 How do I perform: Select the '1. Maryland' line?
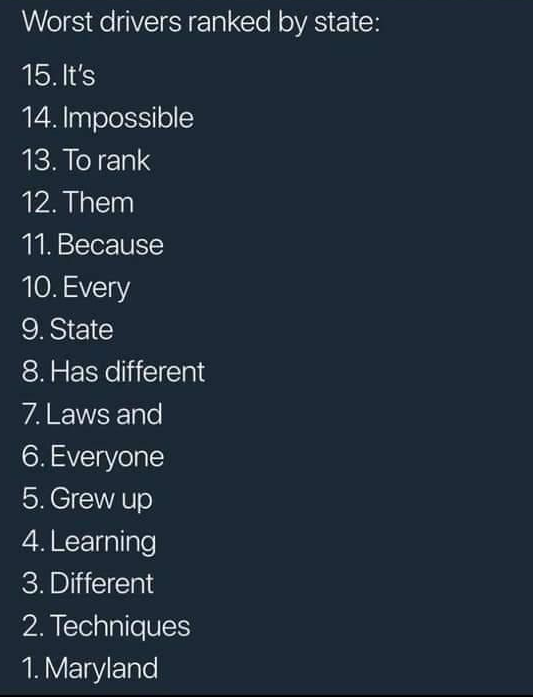(x=90, y=669)
